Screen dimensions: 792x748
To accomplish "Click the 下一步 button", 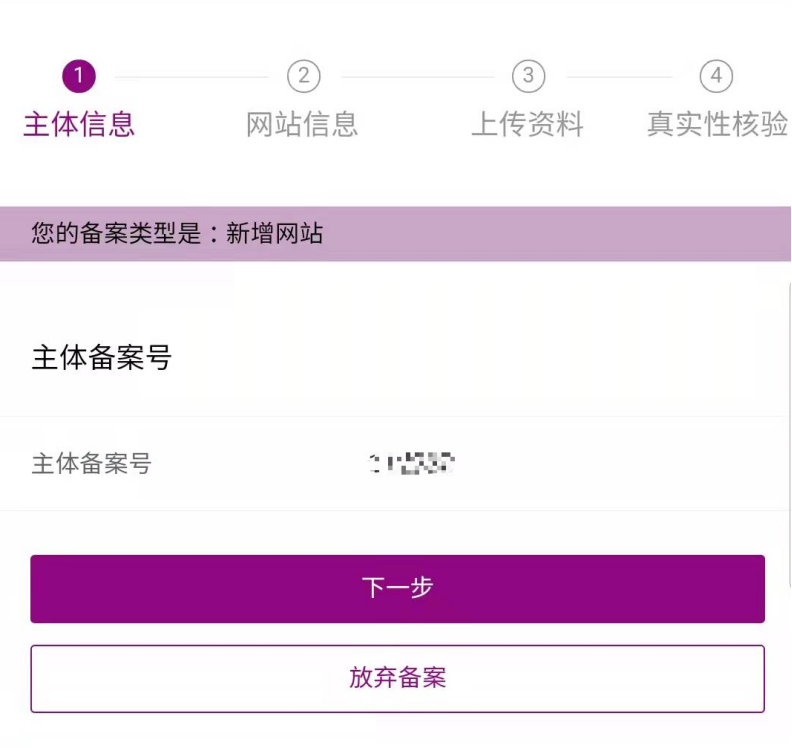I will [x=397, y=588].
